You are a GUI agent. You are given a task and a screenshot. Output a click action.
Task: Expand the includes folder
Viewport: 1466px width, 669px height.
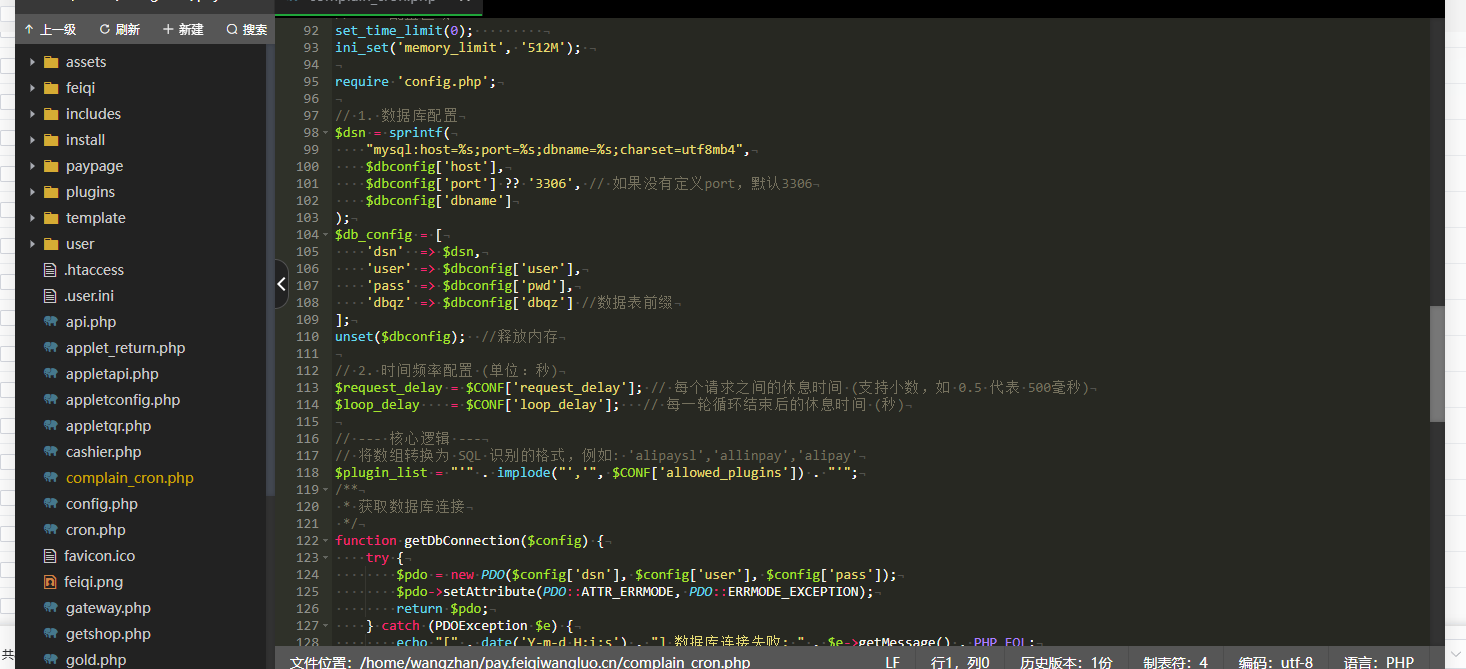pyautogui.click(x=32, y=114)
